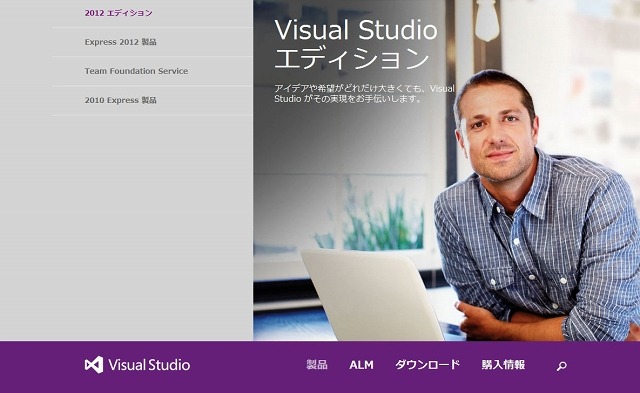The height and width of the screenshot is (393, 640).
Task: Open the 2012 エディション link
Action: tap(118, 13)
